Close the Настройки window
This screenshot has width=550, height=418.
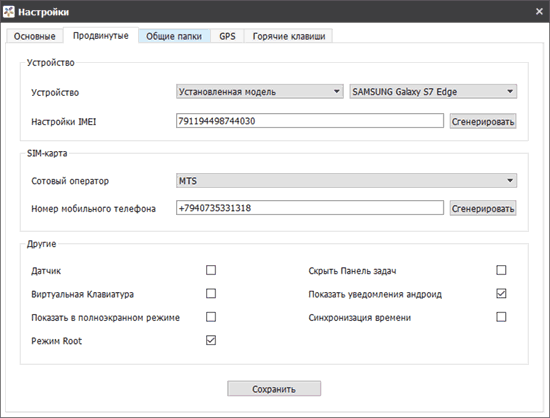click(x=539, y=12)
